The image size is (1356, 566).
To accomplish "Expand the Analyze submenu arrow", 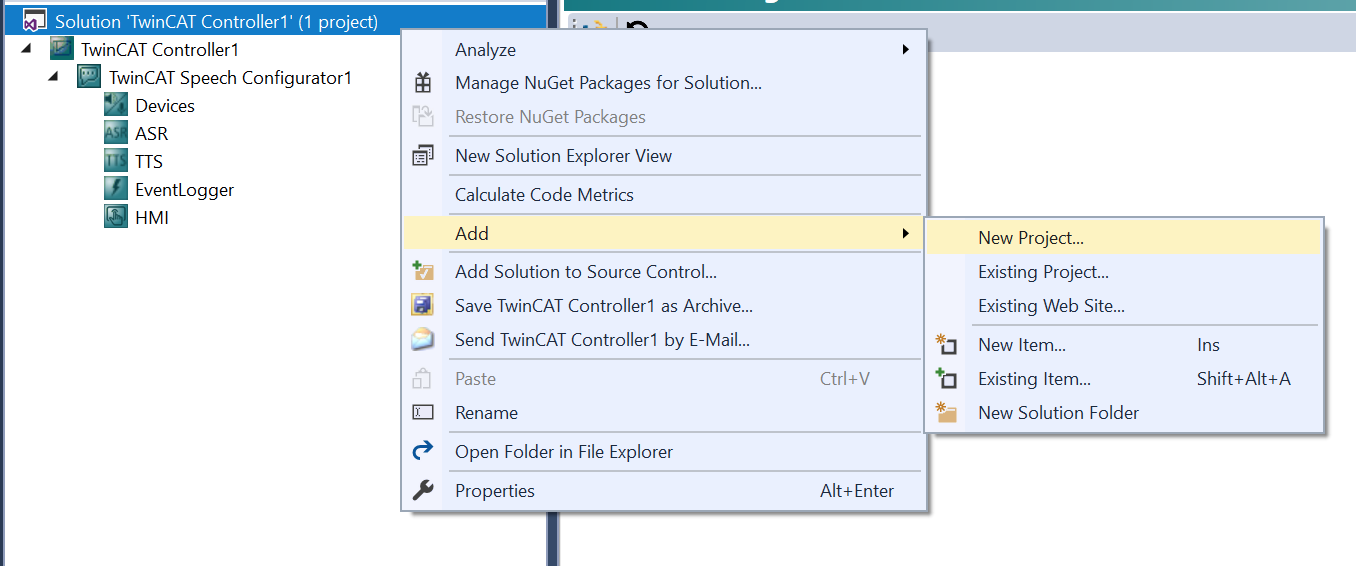I will (x=905, y=49).
